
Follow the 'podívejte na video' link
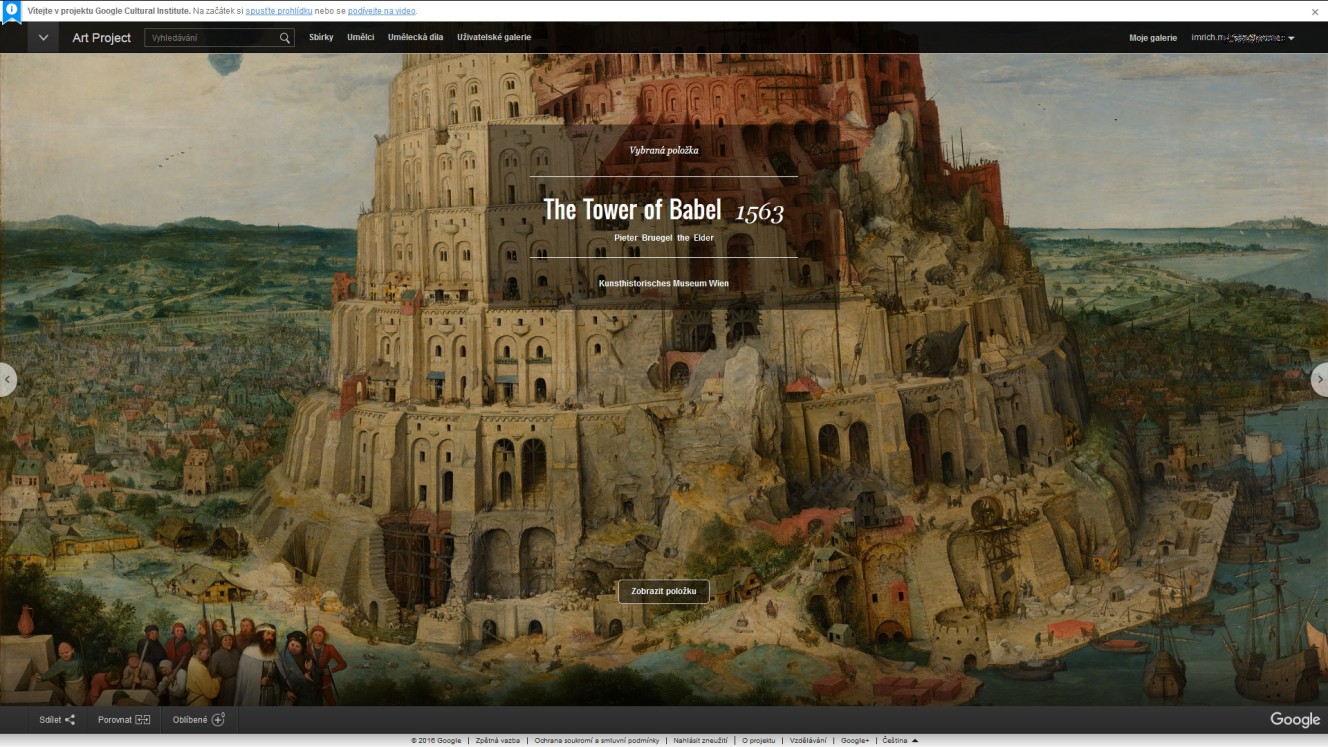click(x=382, y=11)
